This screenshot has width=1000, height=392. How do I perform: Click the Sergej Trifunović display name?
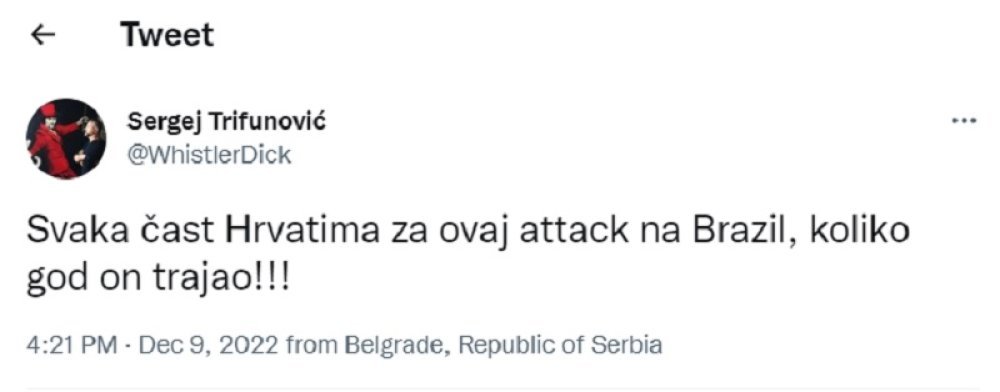pos(227,121)
